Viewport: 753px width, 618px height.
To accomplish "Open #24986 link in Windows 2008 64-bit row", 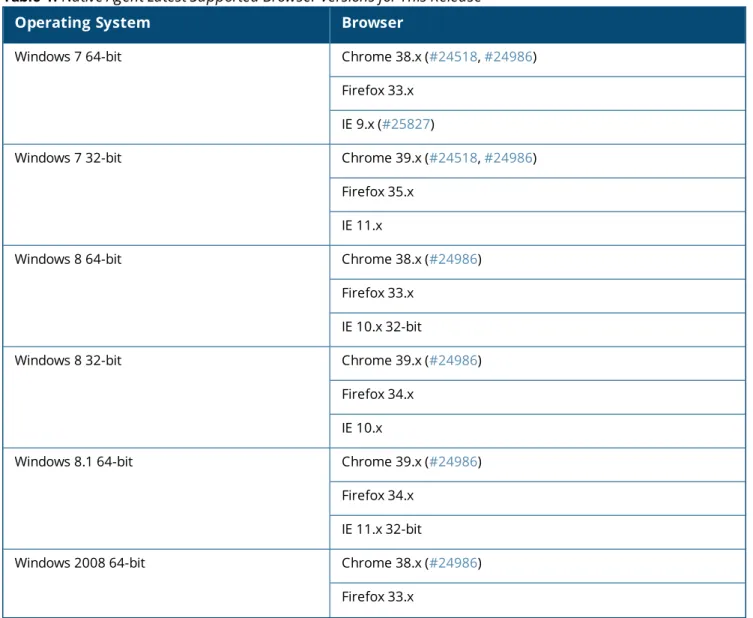I will [x=453, y=563].
